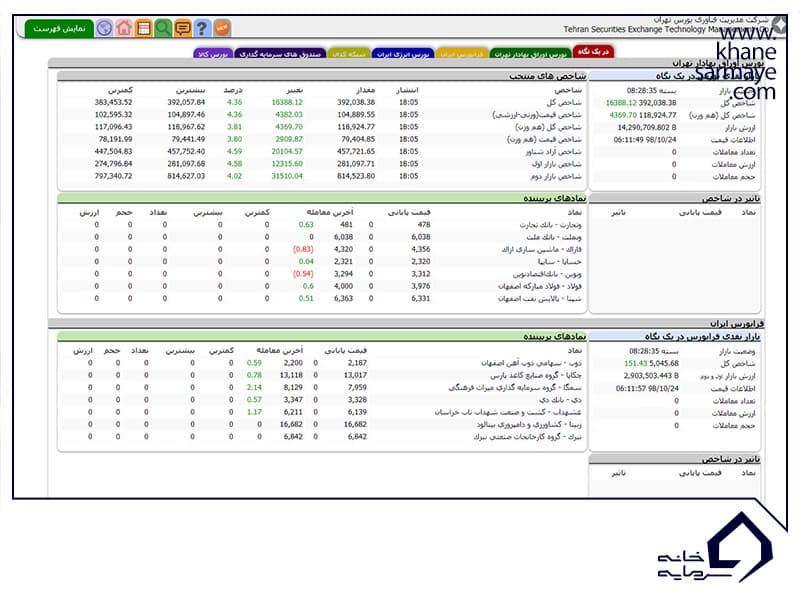Image resolution: width=800 pixels, height=600 pixels.
Task: Open symbol سمگا - گروه سرمايه گذاري ميراث فرهنگي
Action: (515, 388)
